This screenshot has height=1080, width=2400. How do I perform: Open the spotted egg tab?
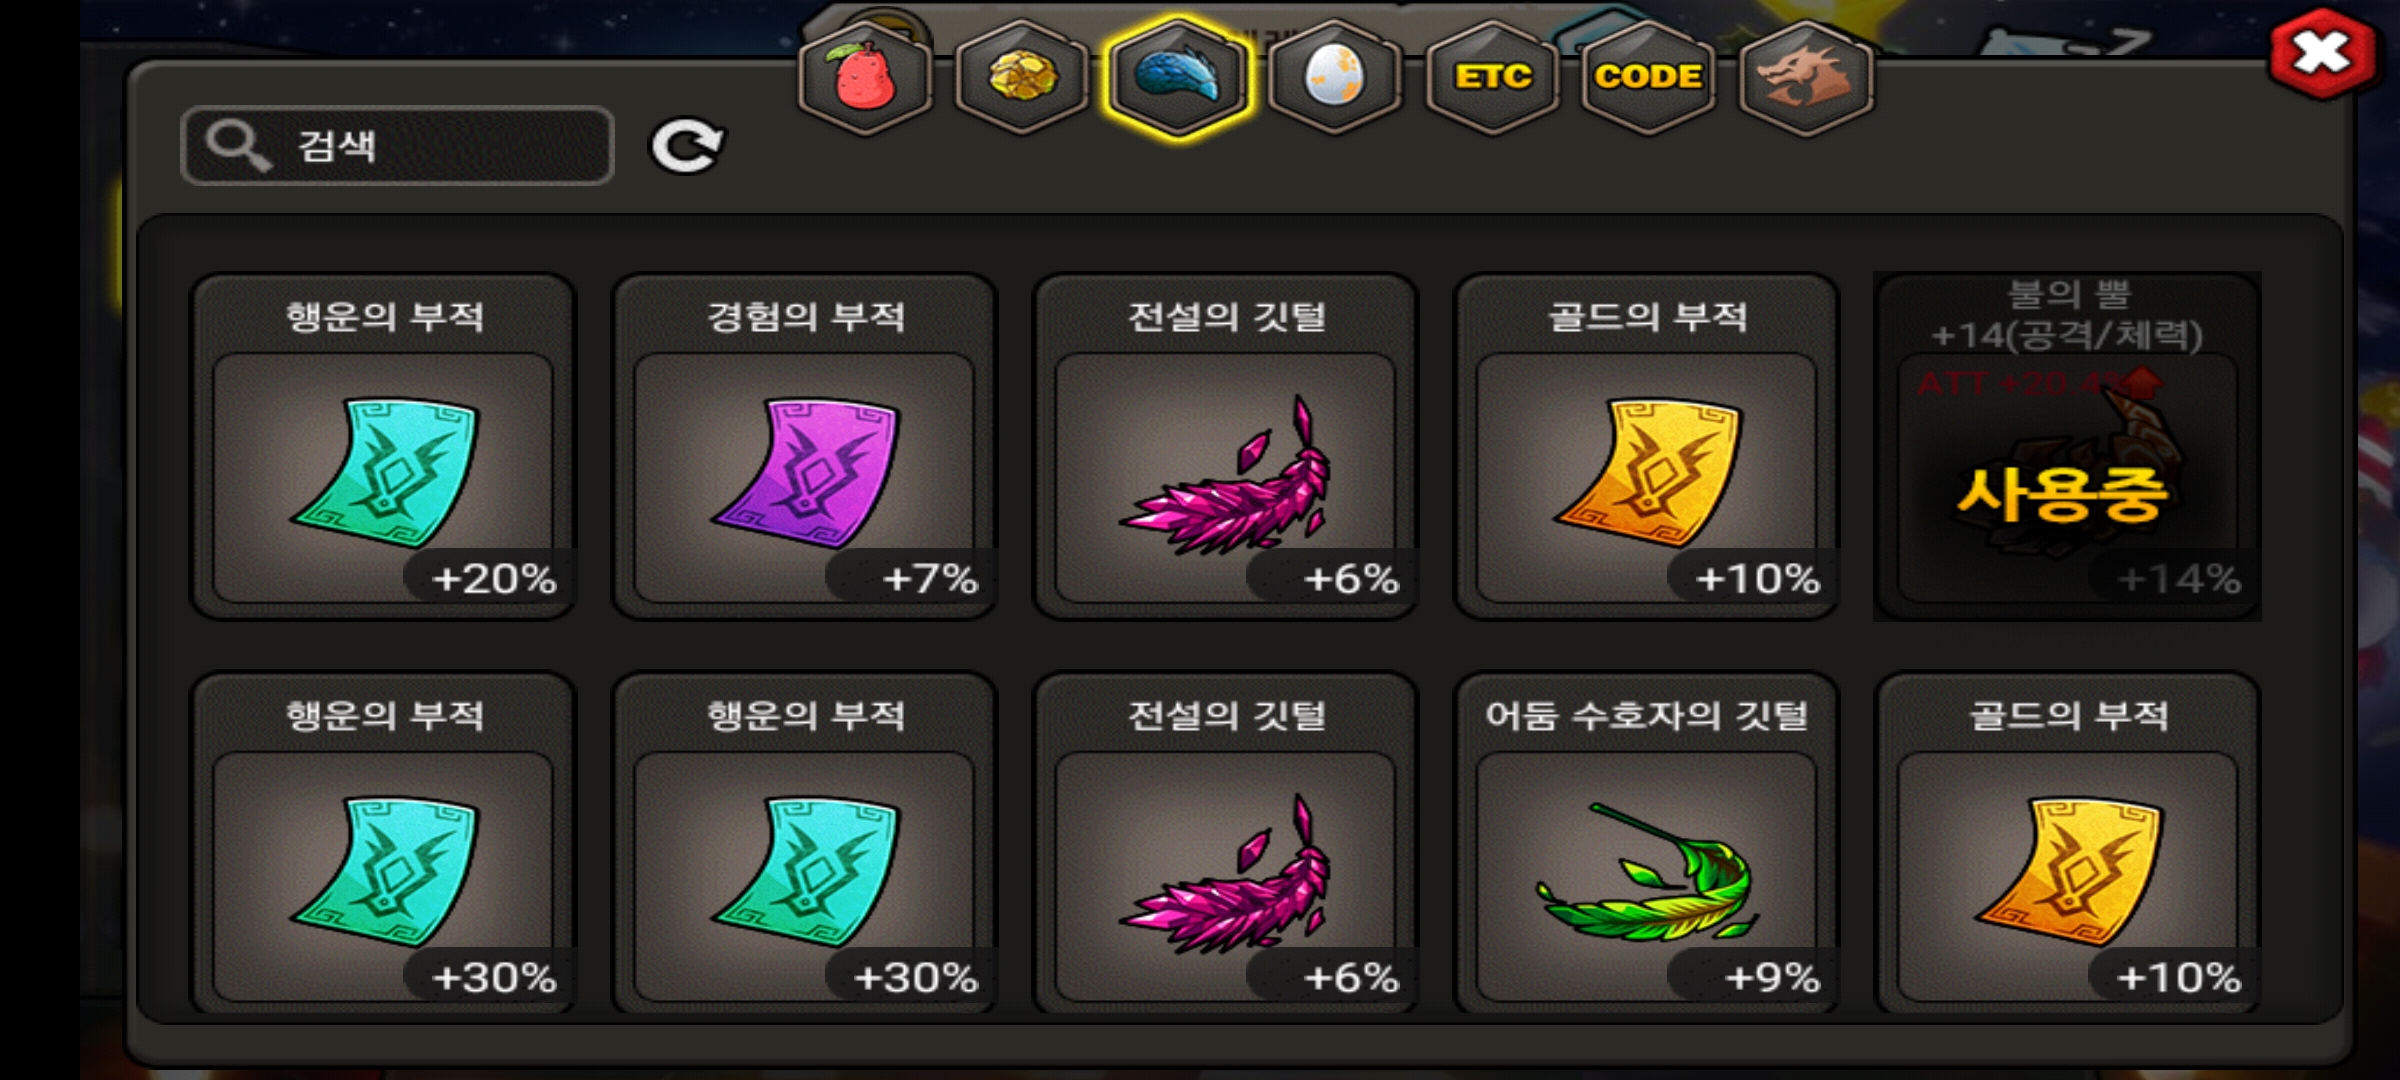1335,76
